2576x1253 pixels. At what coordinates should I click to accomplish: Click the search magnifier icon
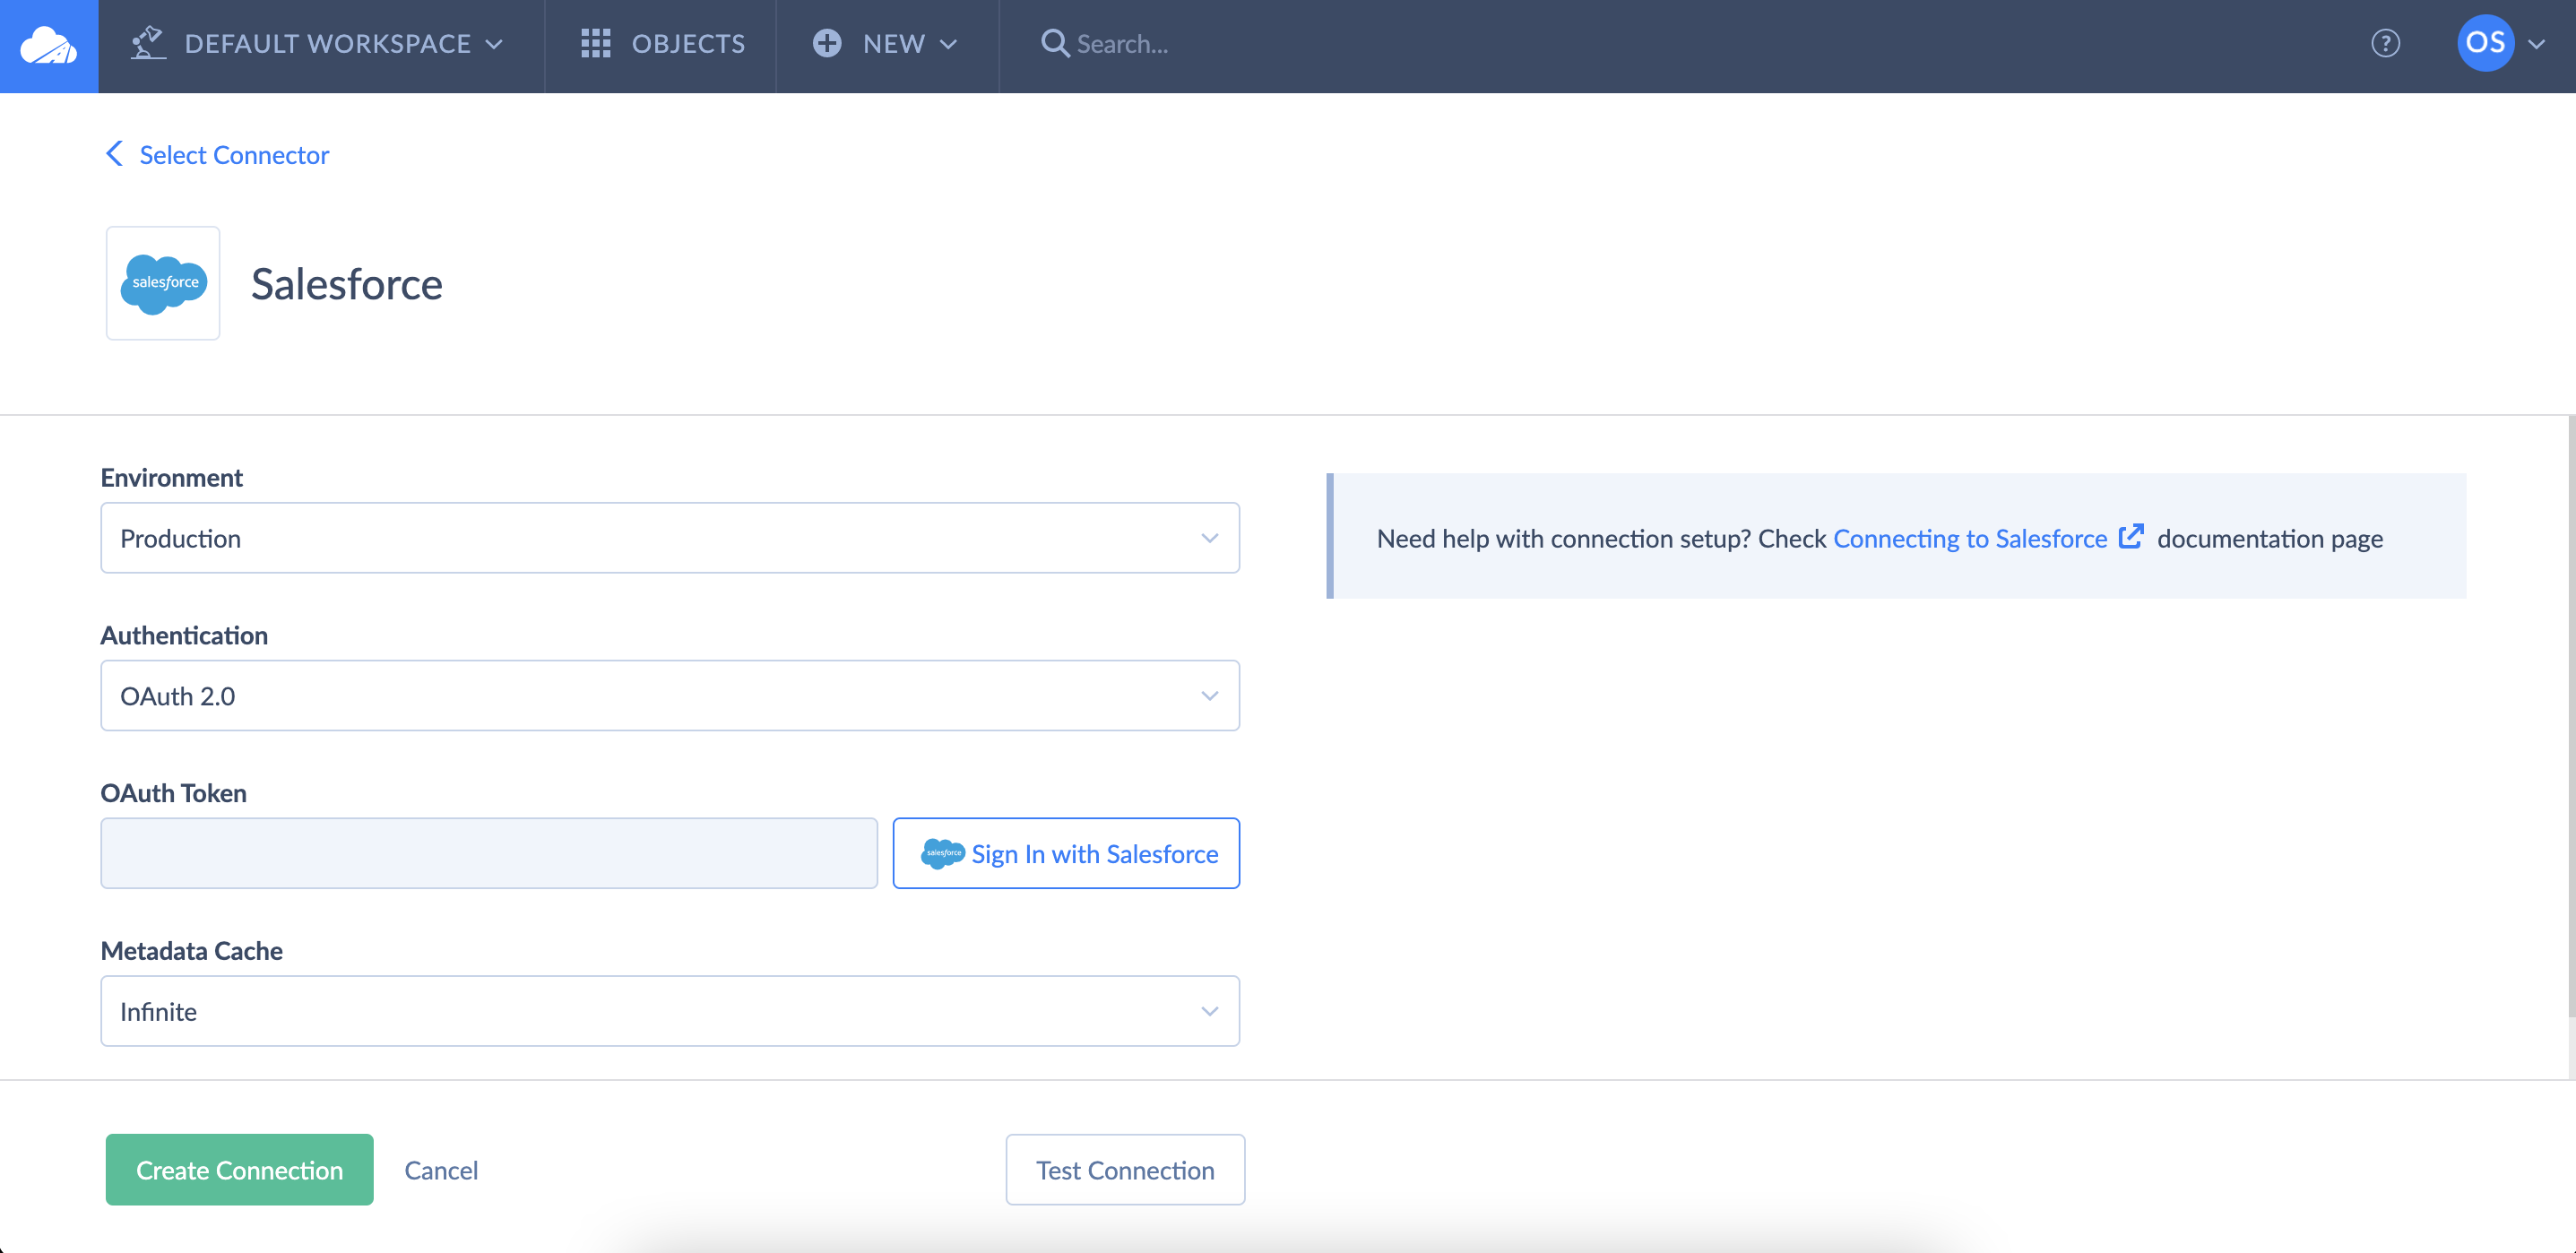click(x=1054, y=43)
